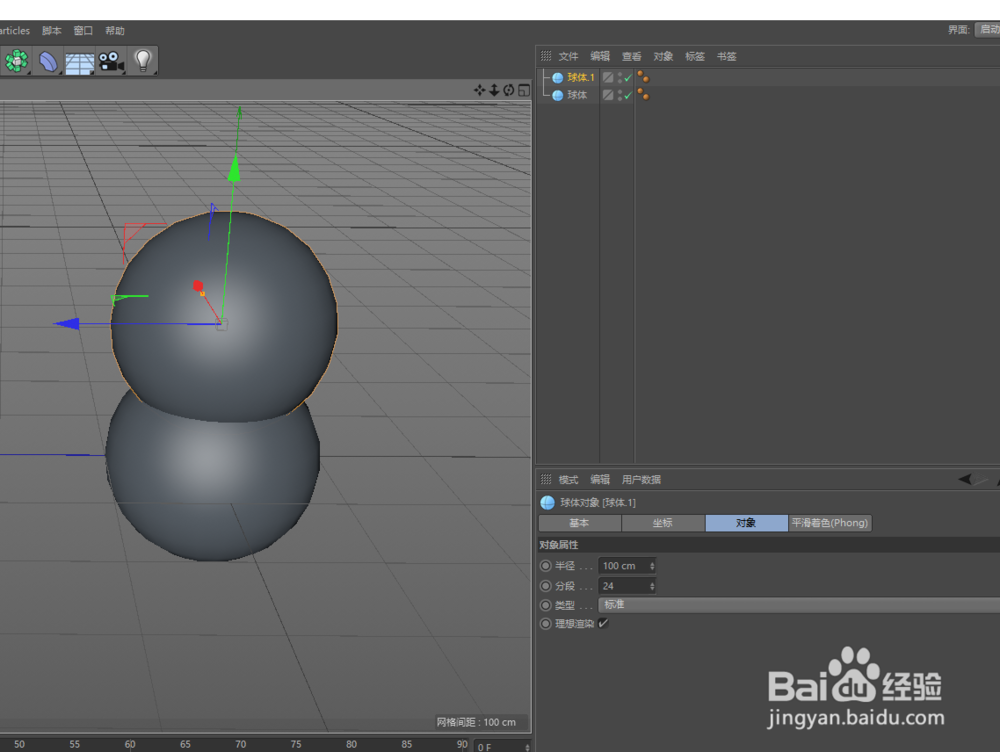Open the 脚本 menu

pyautogui.click(x=52, y=31)
